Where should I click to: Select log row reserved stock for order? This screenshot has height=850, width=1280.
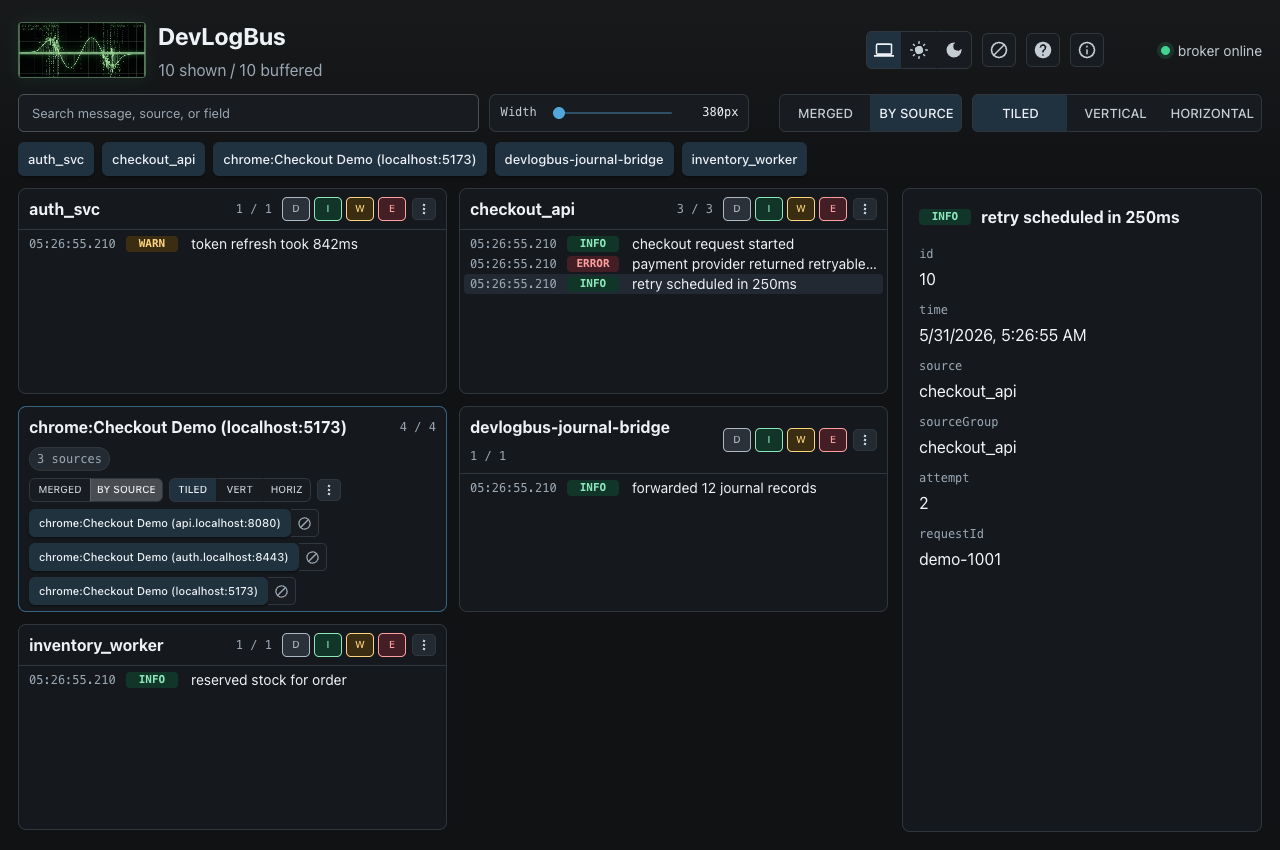click(x=232, y=680)
